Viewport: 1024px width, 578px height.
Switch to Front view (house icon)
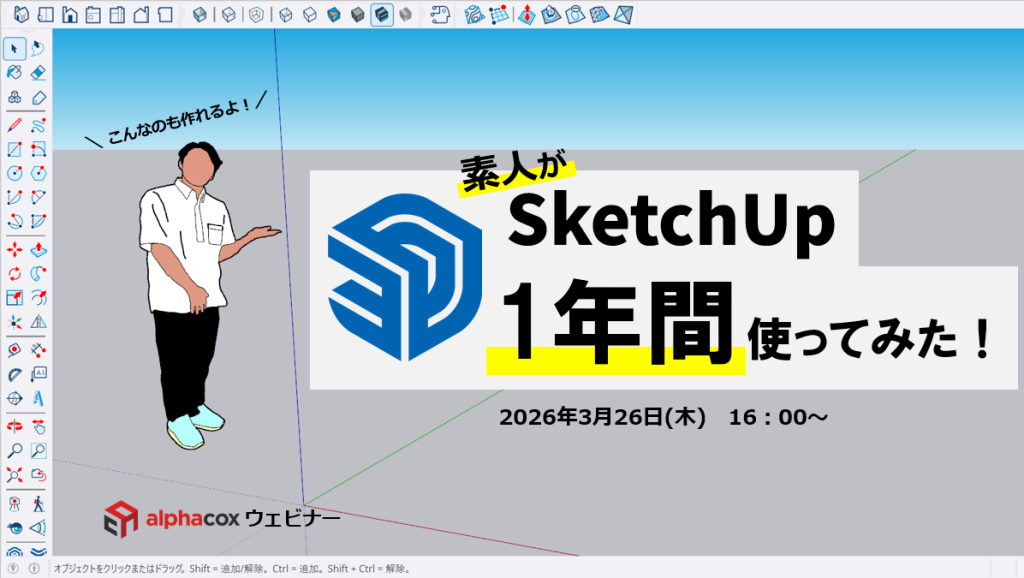(x=69, y=15)
